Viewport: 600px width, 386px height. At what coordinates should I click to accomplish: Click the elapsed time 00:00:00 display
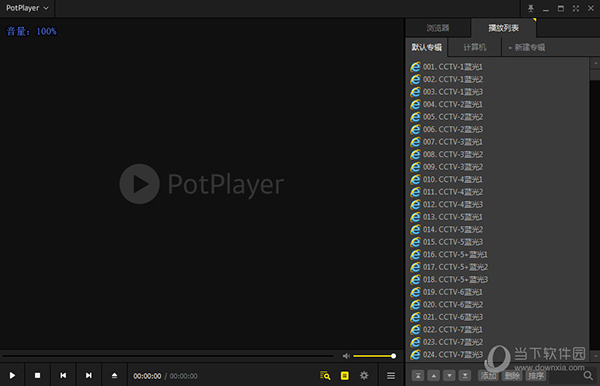tap(147, 376)
